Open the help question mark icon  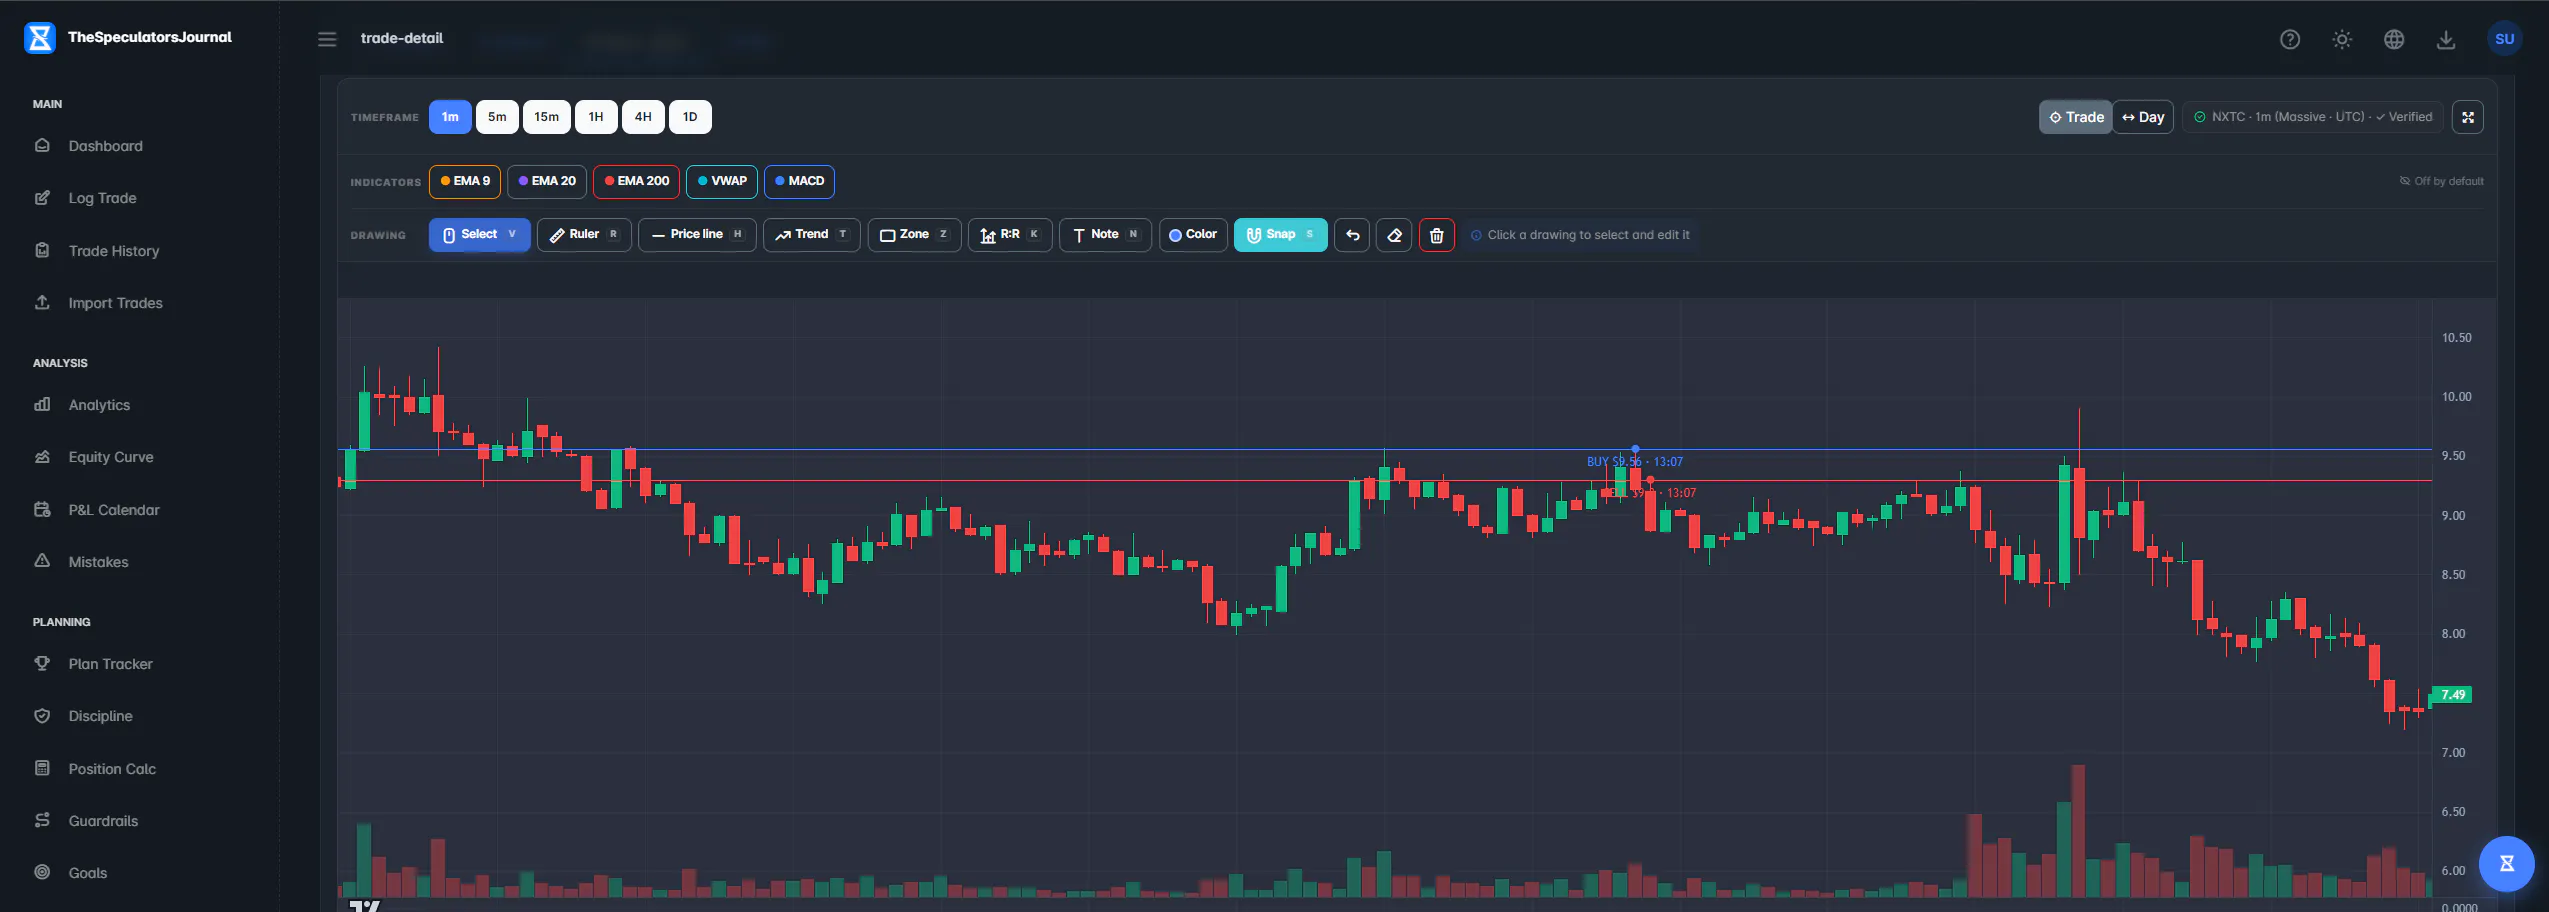2290,39
